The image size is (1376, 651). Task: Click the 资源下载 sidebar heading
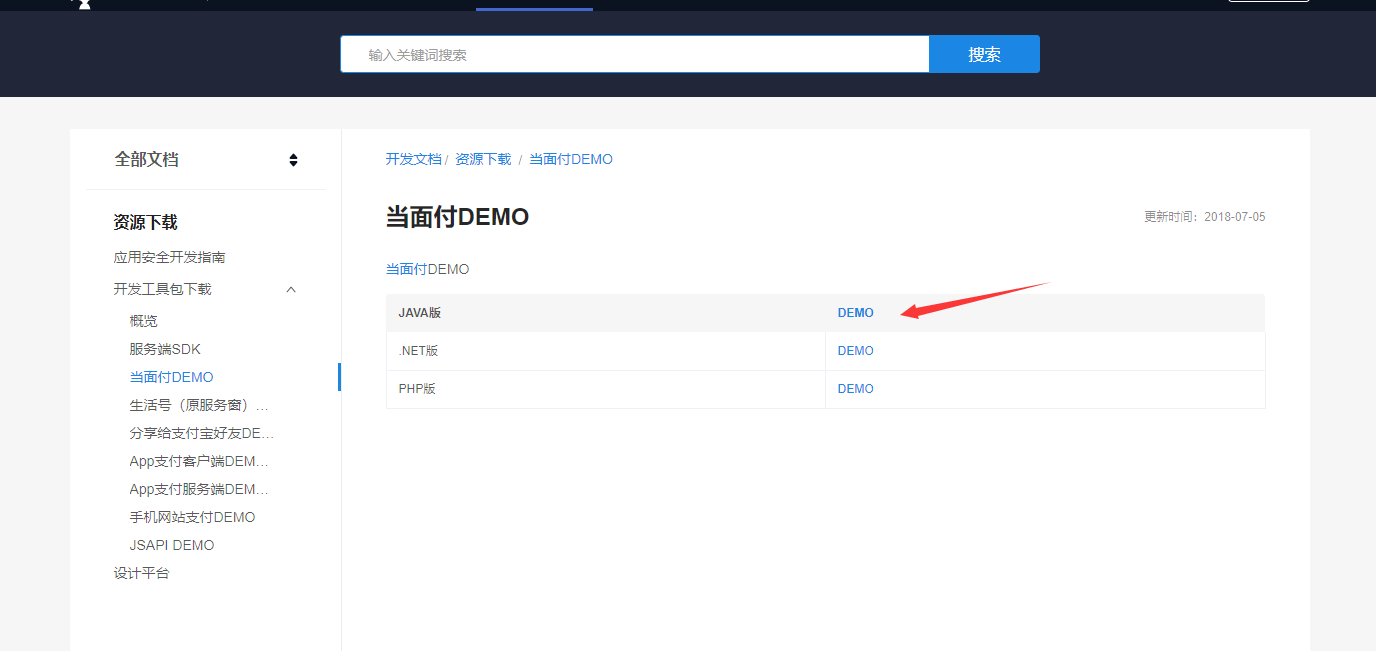point(145,222)
